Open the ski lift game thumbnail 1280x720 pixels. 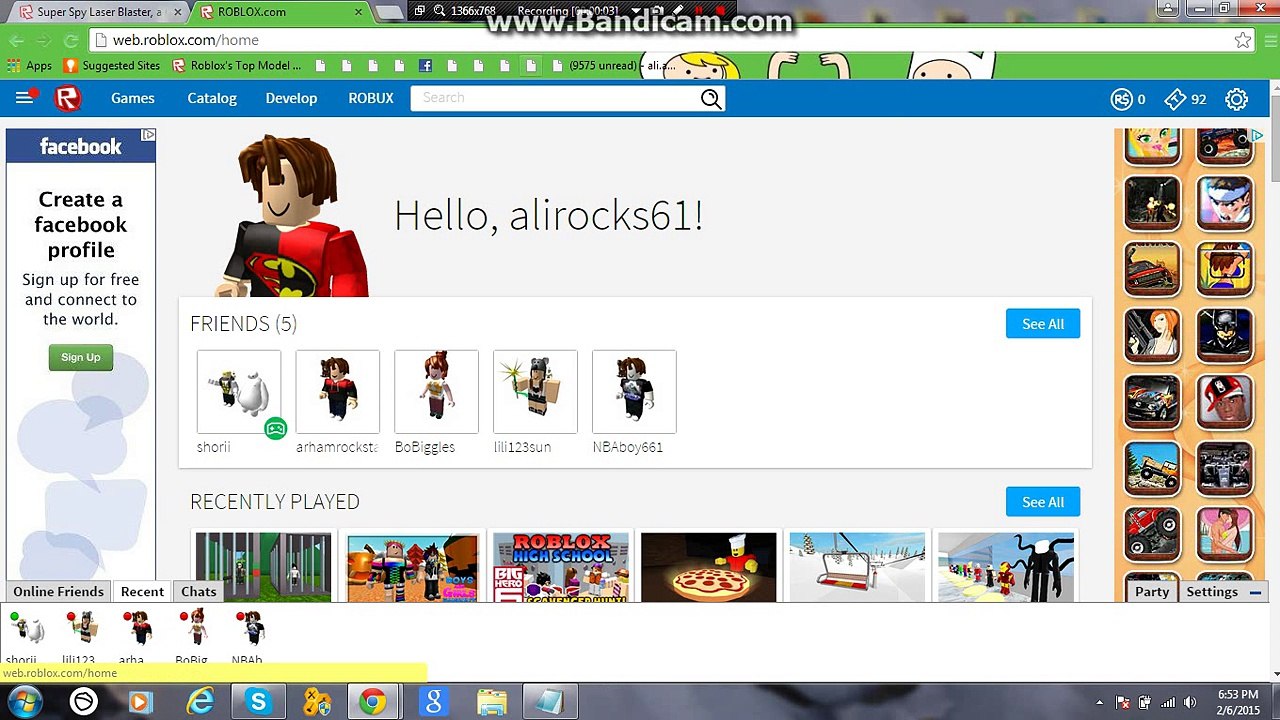coord(857,567)
